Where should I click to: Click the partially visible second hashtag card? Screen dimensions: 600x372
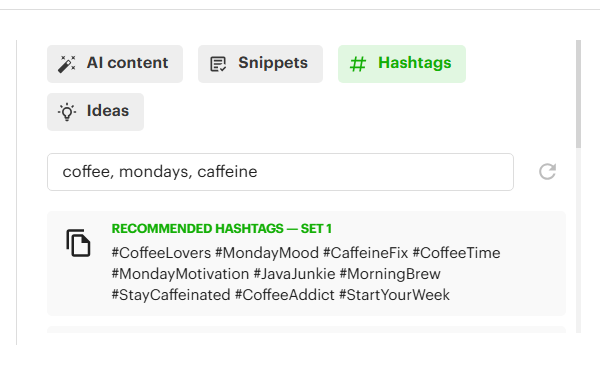coord(306,330)
